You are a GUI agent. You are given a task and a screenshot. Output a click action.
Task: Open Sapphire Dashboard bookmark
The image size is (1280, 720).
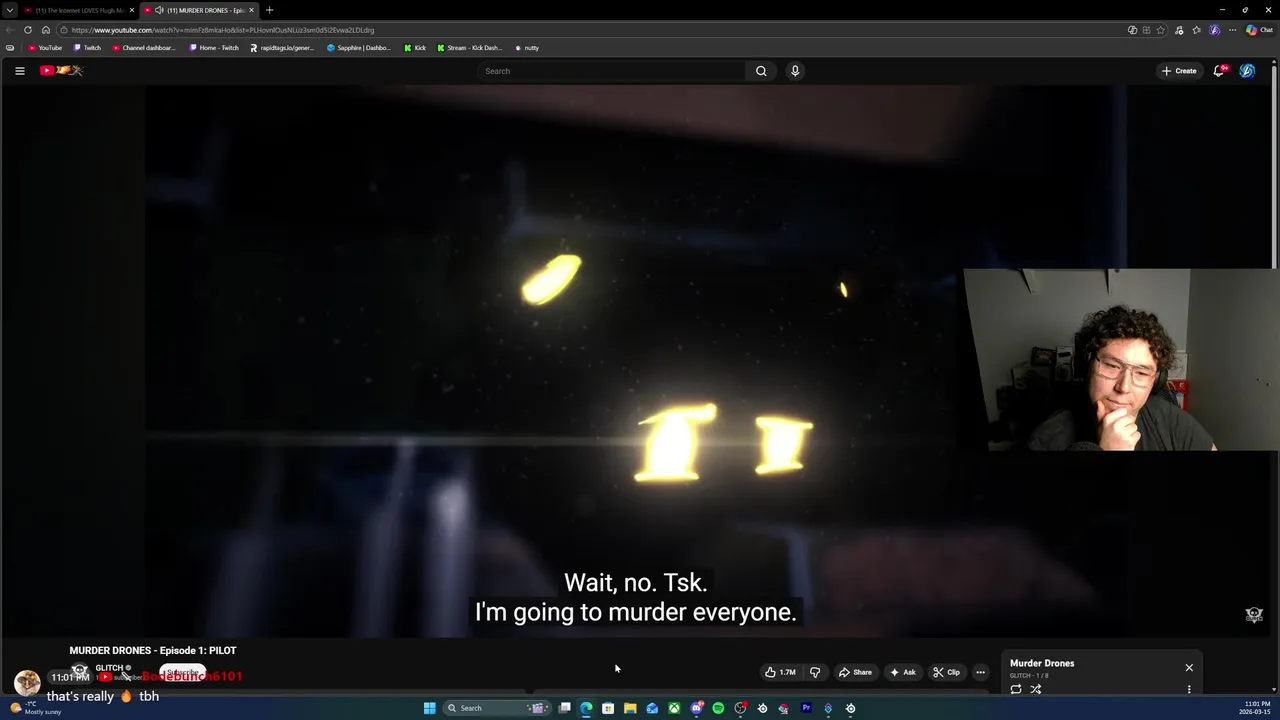click(x=359, y=48)
